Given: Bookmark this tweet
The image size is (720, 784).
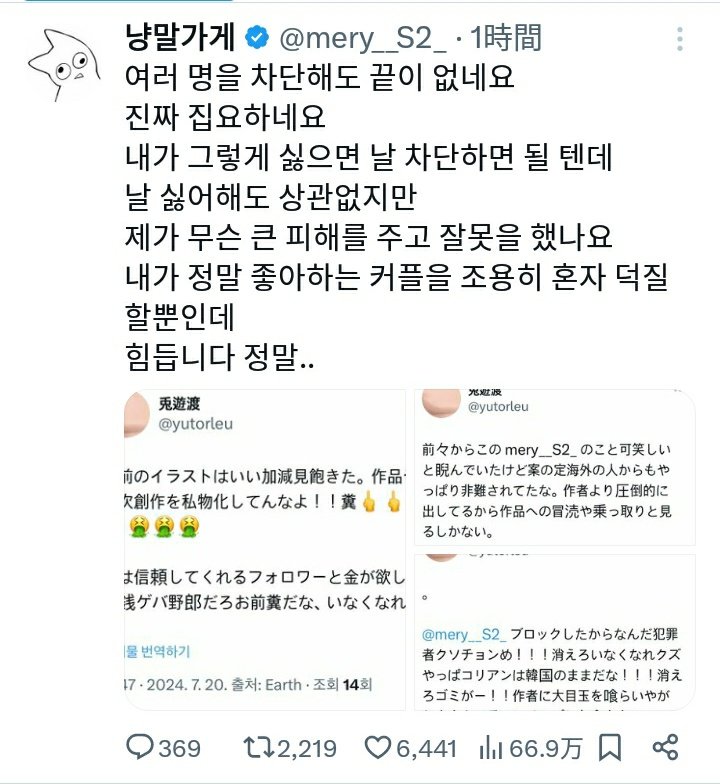Looking at the screenshot, I should [x=610, y=748].
